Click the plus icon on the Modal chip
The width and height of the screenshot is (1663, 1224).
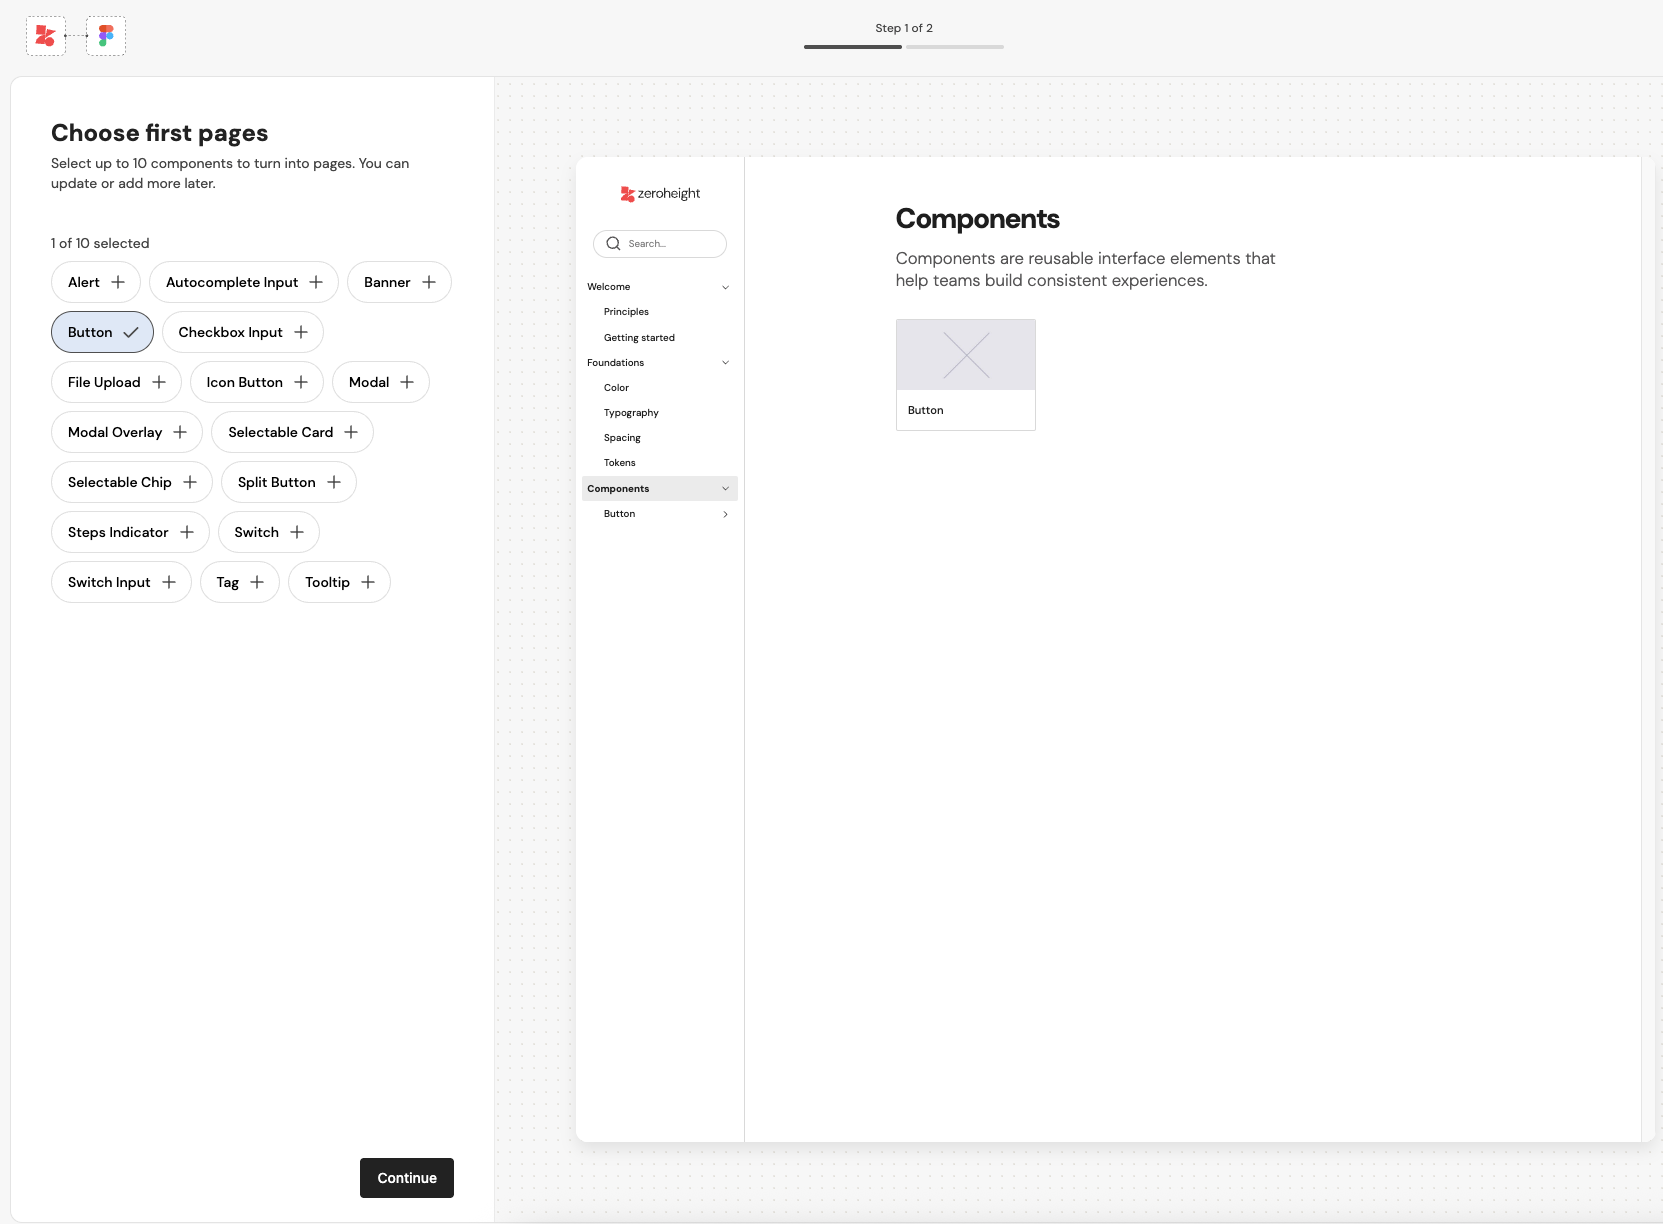[407, 382]
